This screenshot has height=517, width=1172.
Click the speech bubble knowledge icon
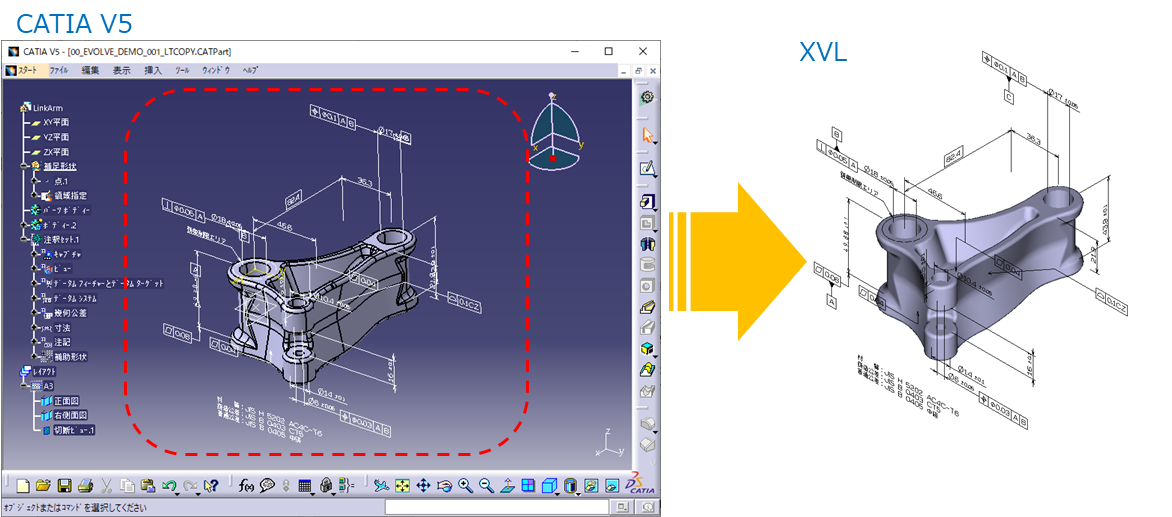(x=267, y=486)
